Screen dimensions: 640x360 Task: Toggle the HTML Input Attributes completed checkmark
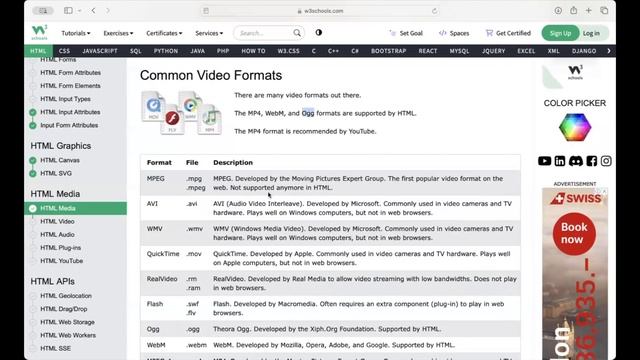coord(33,112)
